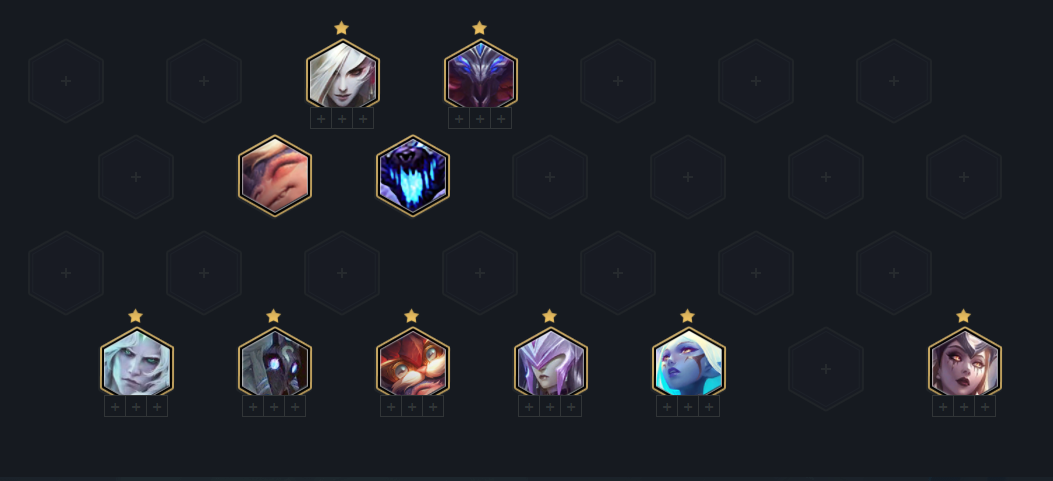
Task: Choose the blue-skinned white-haired champion
Action: (x=688, y=363)
